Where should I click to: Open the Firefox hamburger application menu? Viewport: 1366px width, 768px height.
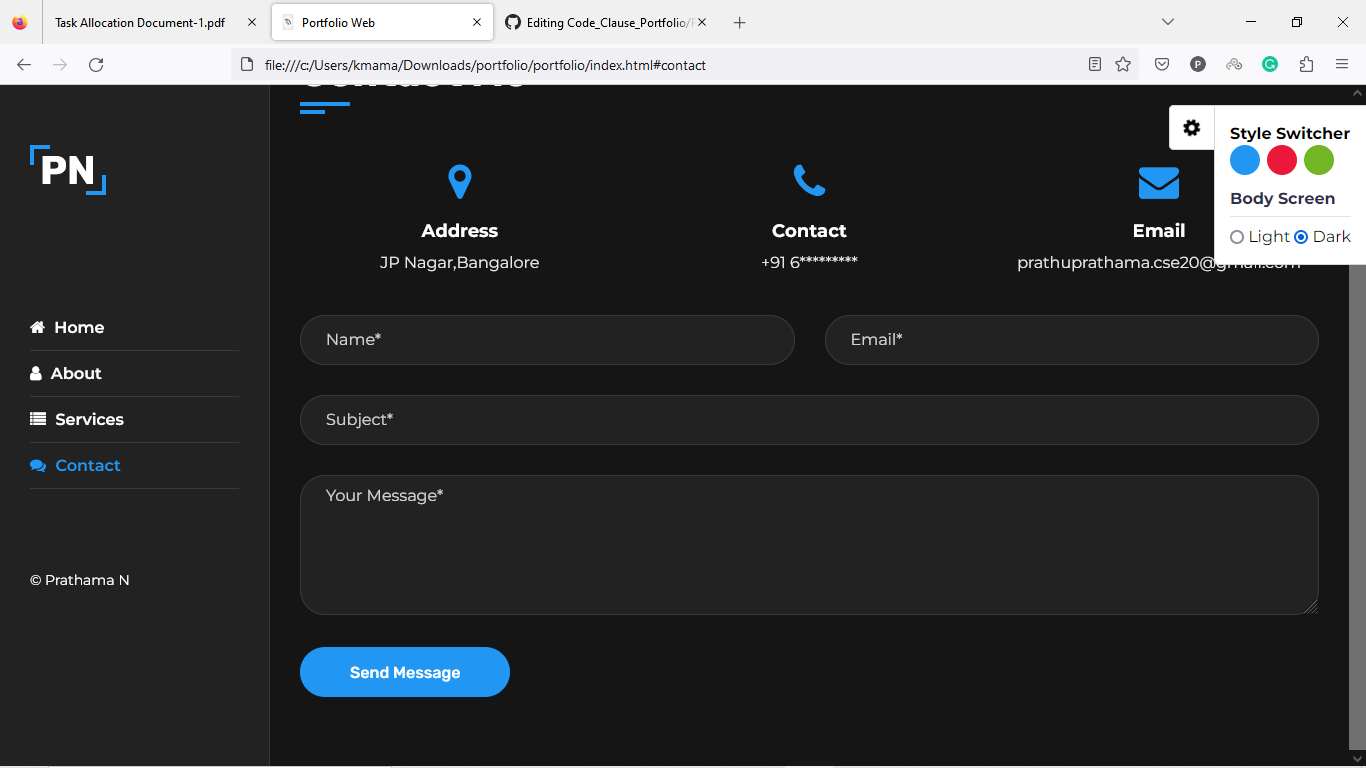pyautogui.click(x=1342, y=65)
